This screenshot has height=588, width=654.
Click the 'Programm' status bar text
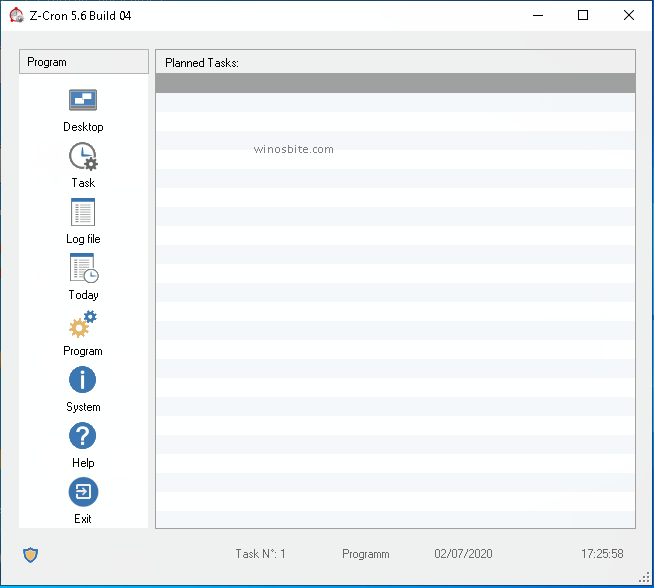pos(366,554)
